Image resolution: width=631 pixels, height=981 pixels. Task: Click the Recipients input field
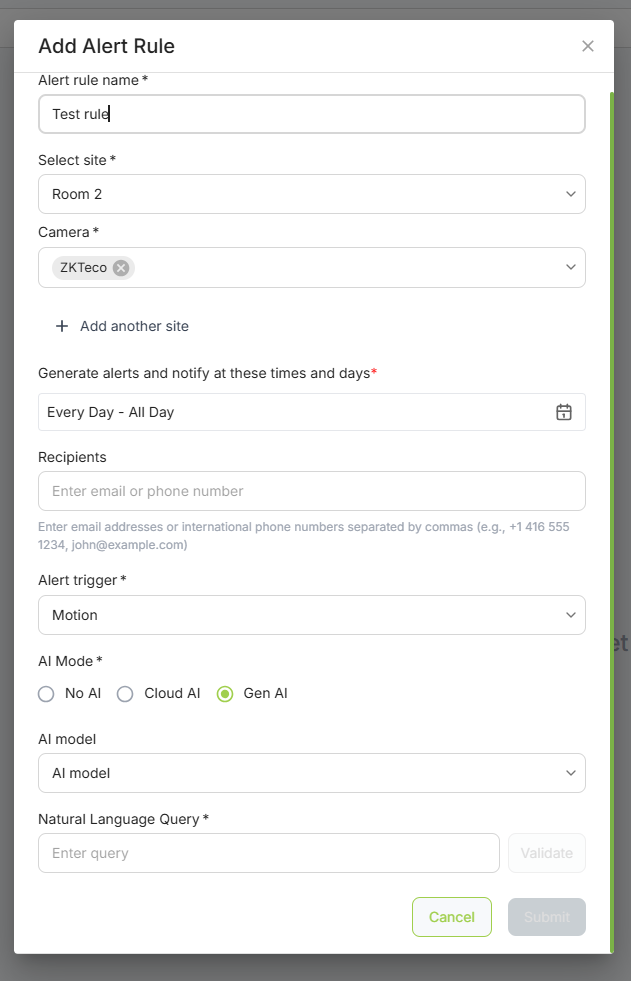point(311,491)
